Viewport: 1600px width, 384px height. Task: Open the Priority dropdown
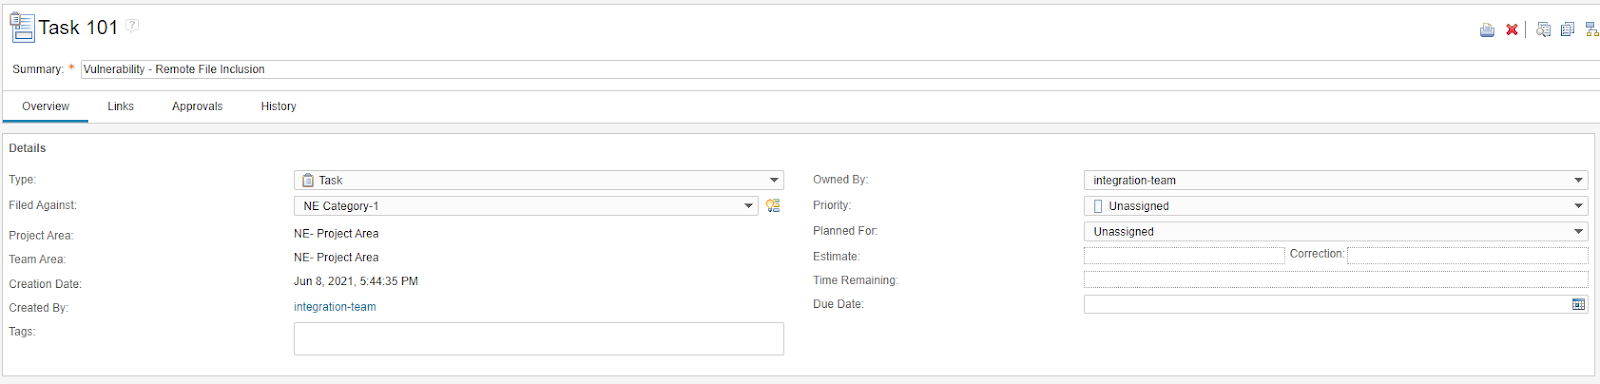coord(1336,206)
